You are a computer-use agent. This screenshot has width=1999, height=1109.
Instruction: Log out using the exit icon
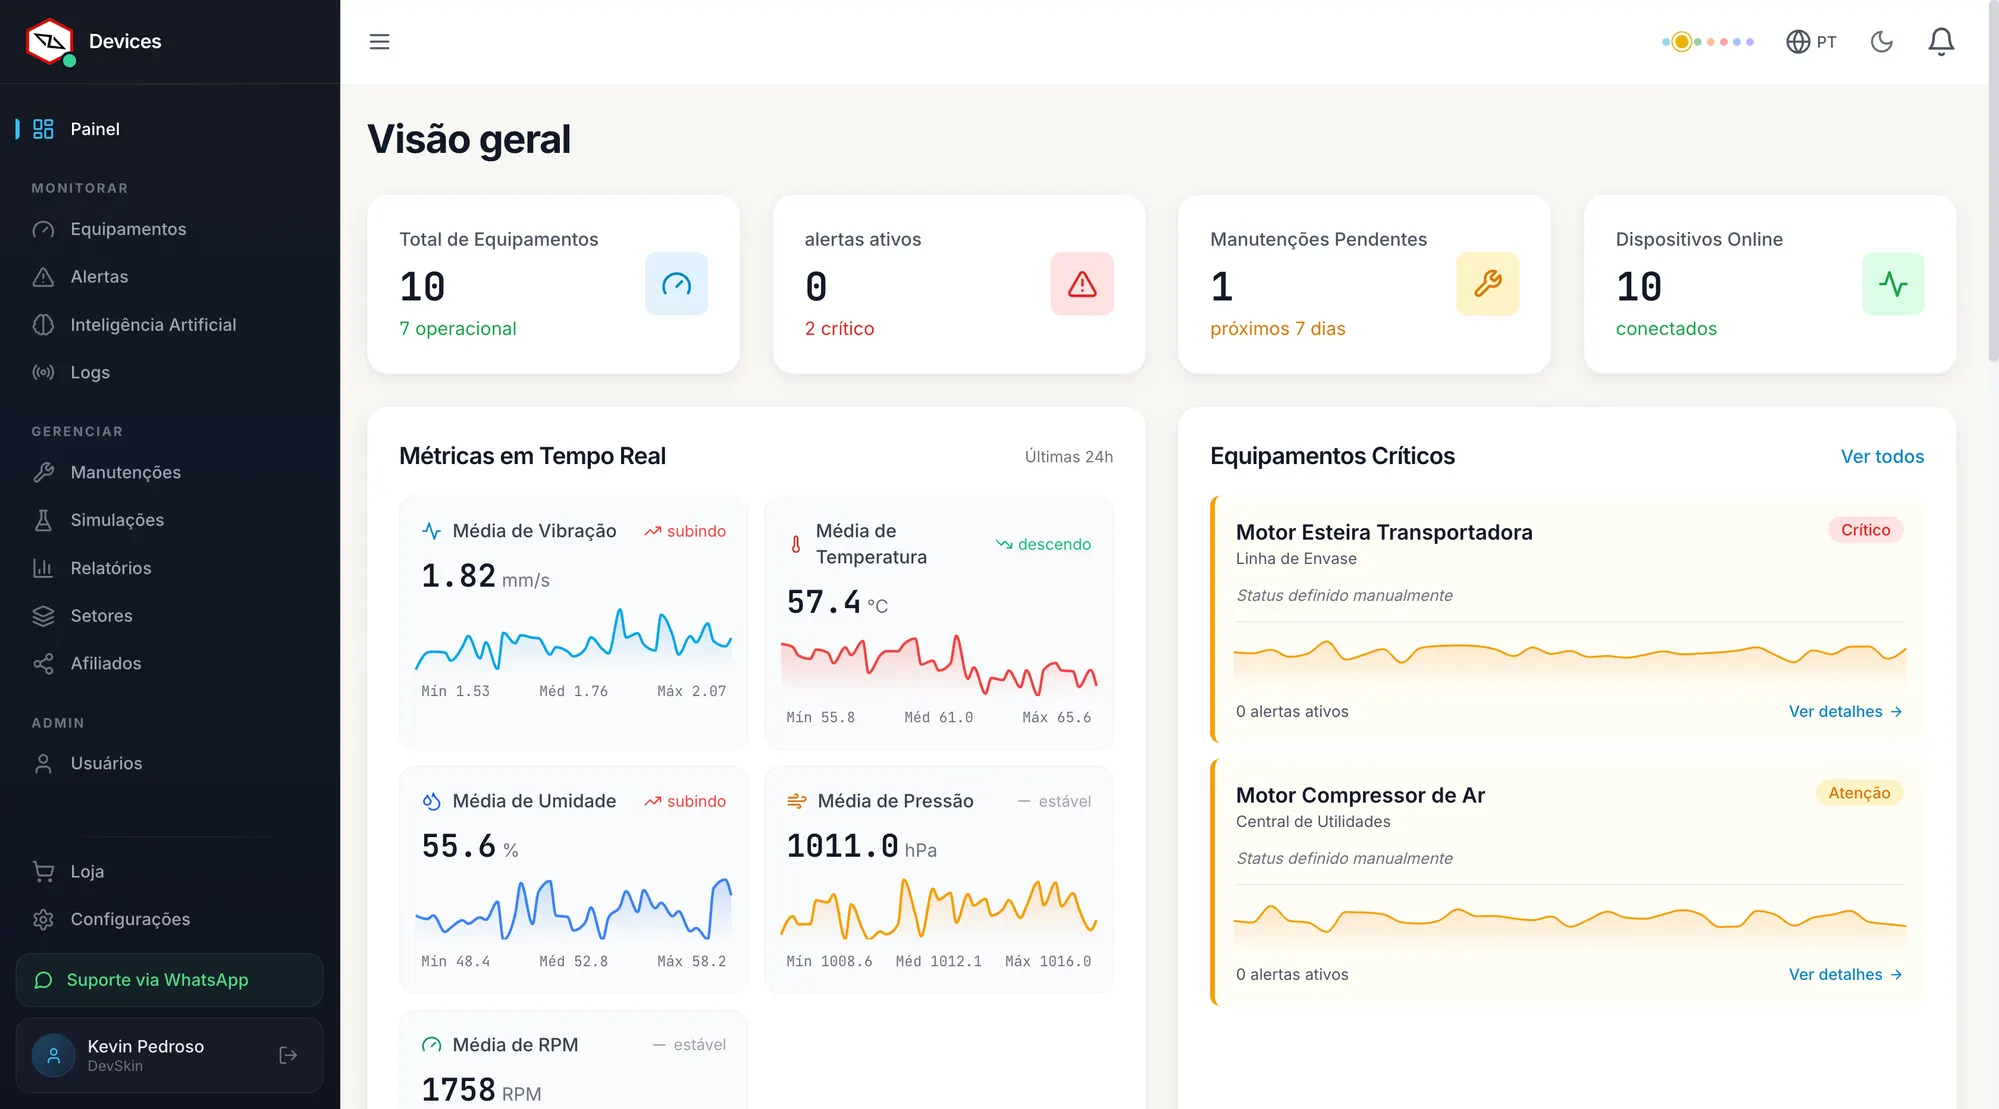(288, 1055)
